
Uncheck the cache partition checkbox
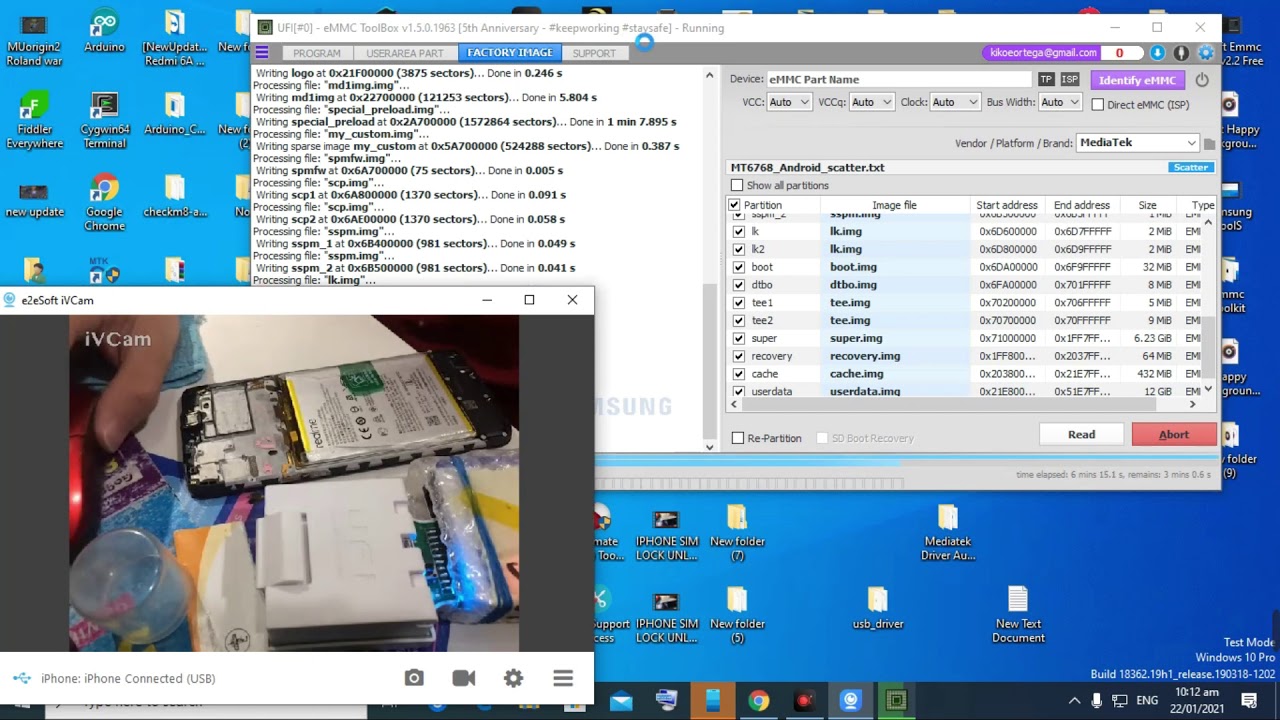pos(739,374)
